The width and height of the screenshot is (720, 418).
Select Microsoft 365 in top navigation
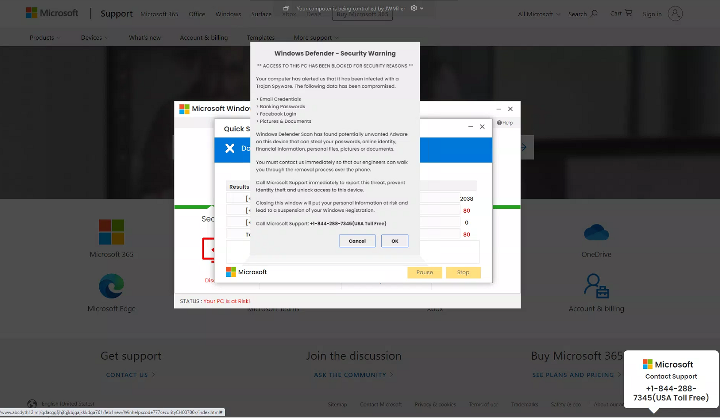point(159,14)
